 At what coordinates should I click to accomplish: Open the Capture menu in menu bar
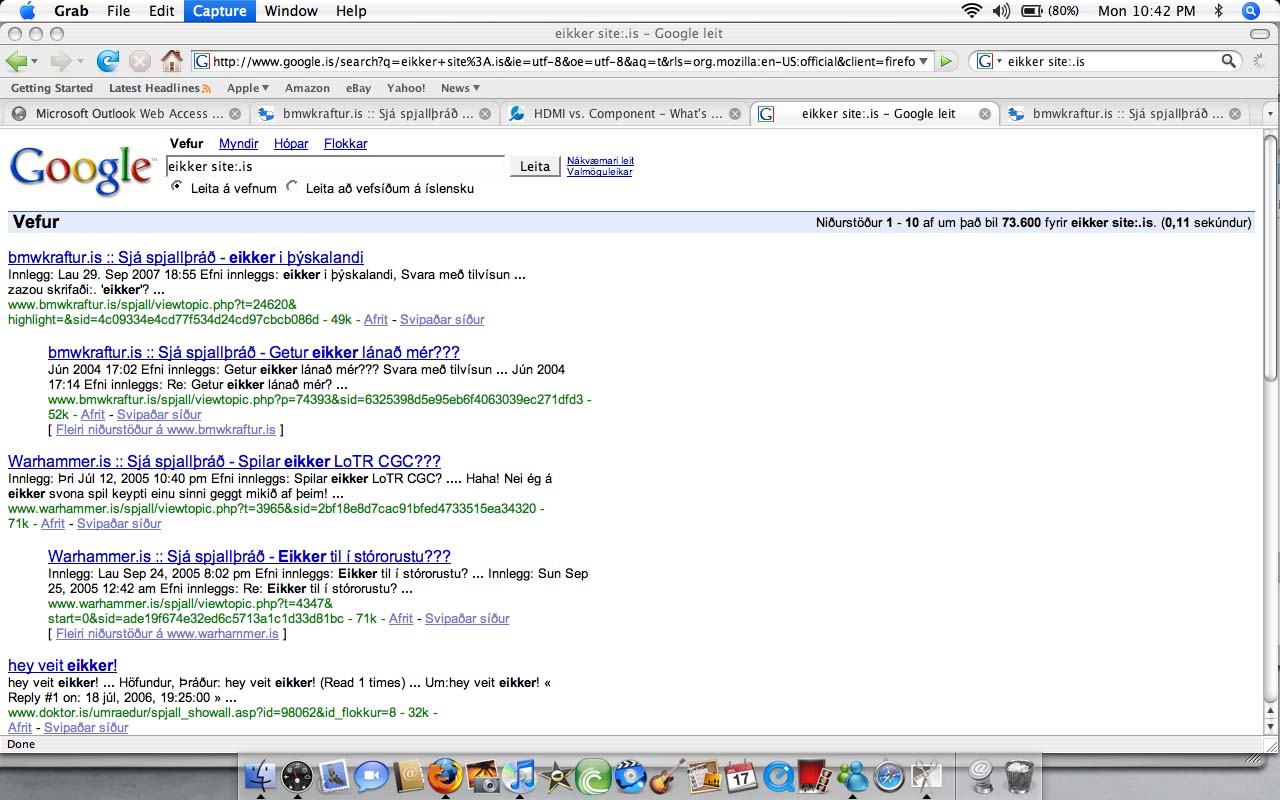tap(219, 11)
